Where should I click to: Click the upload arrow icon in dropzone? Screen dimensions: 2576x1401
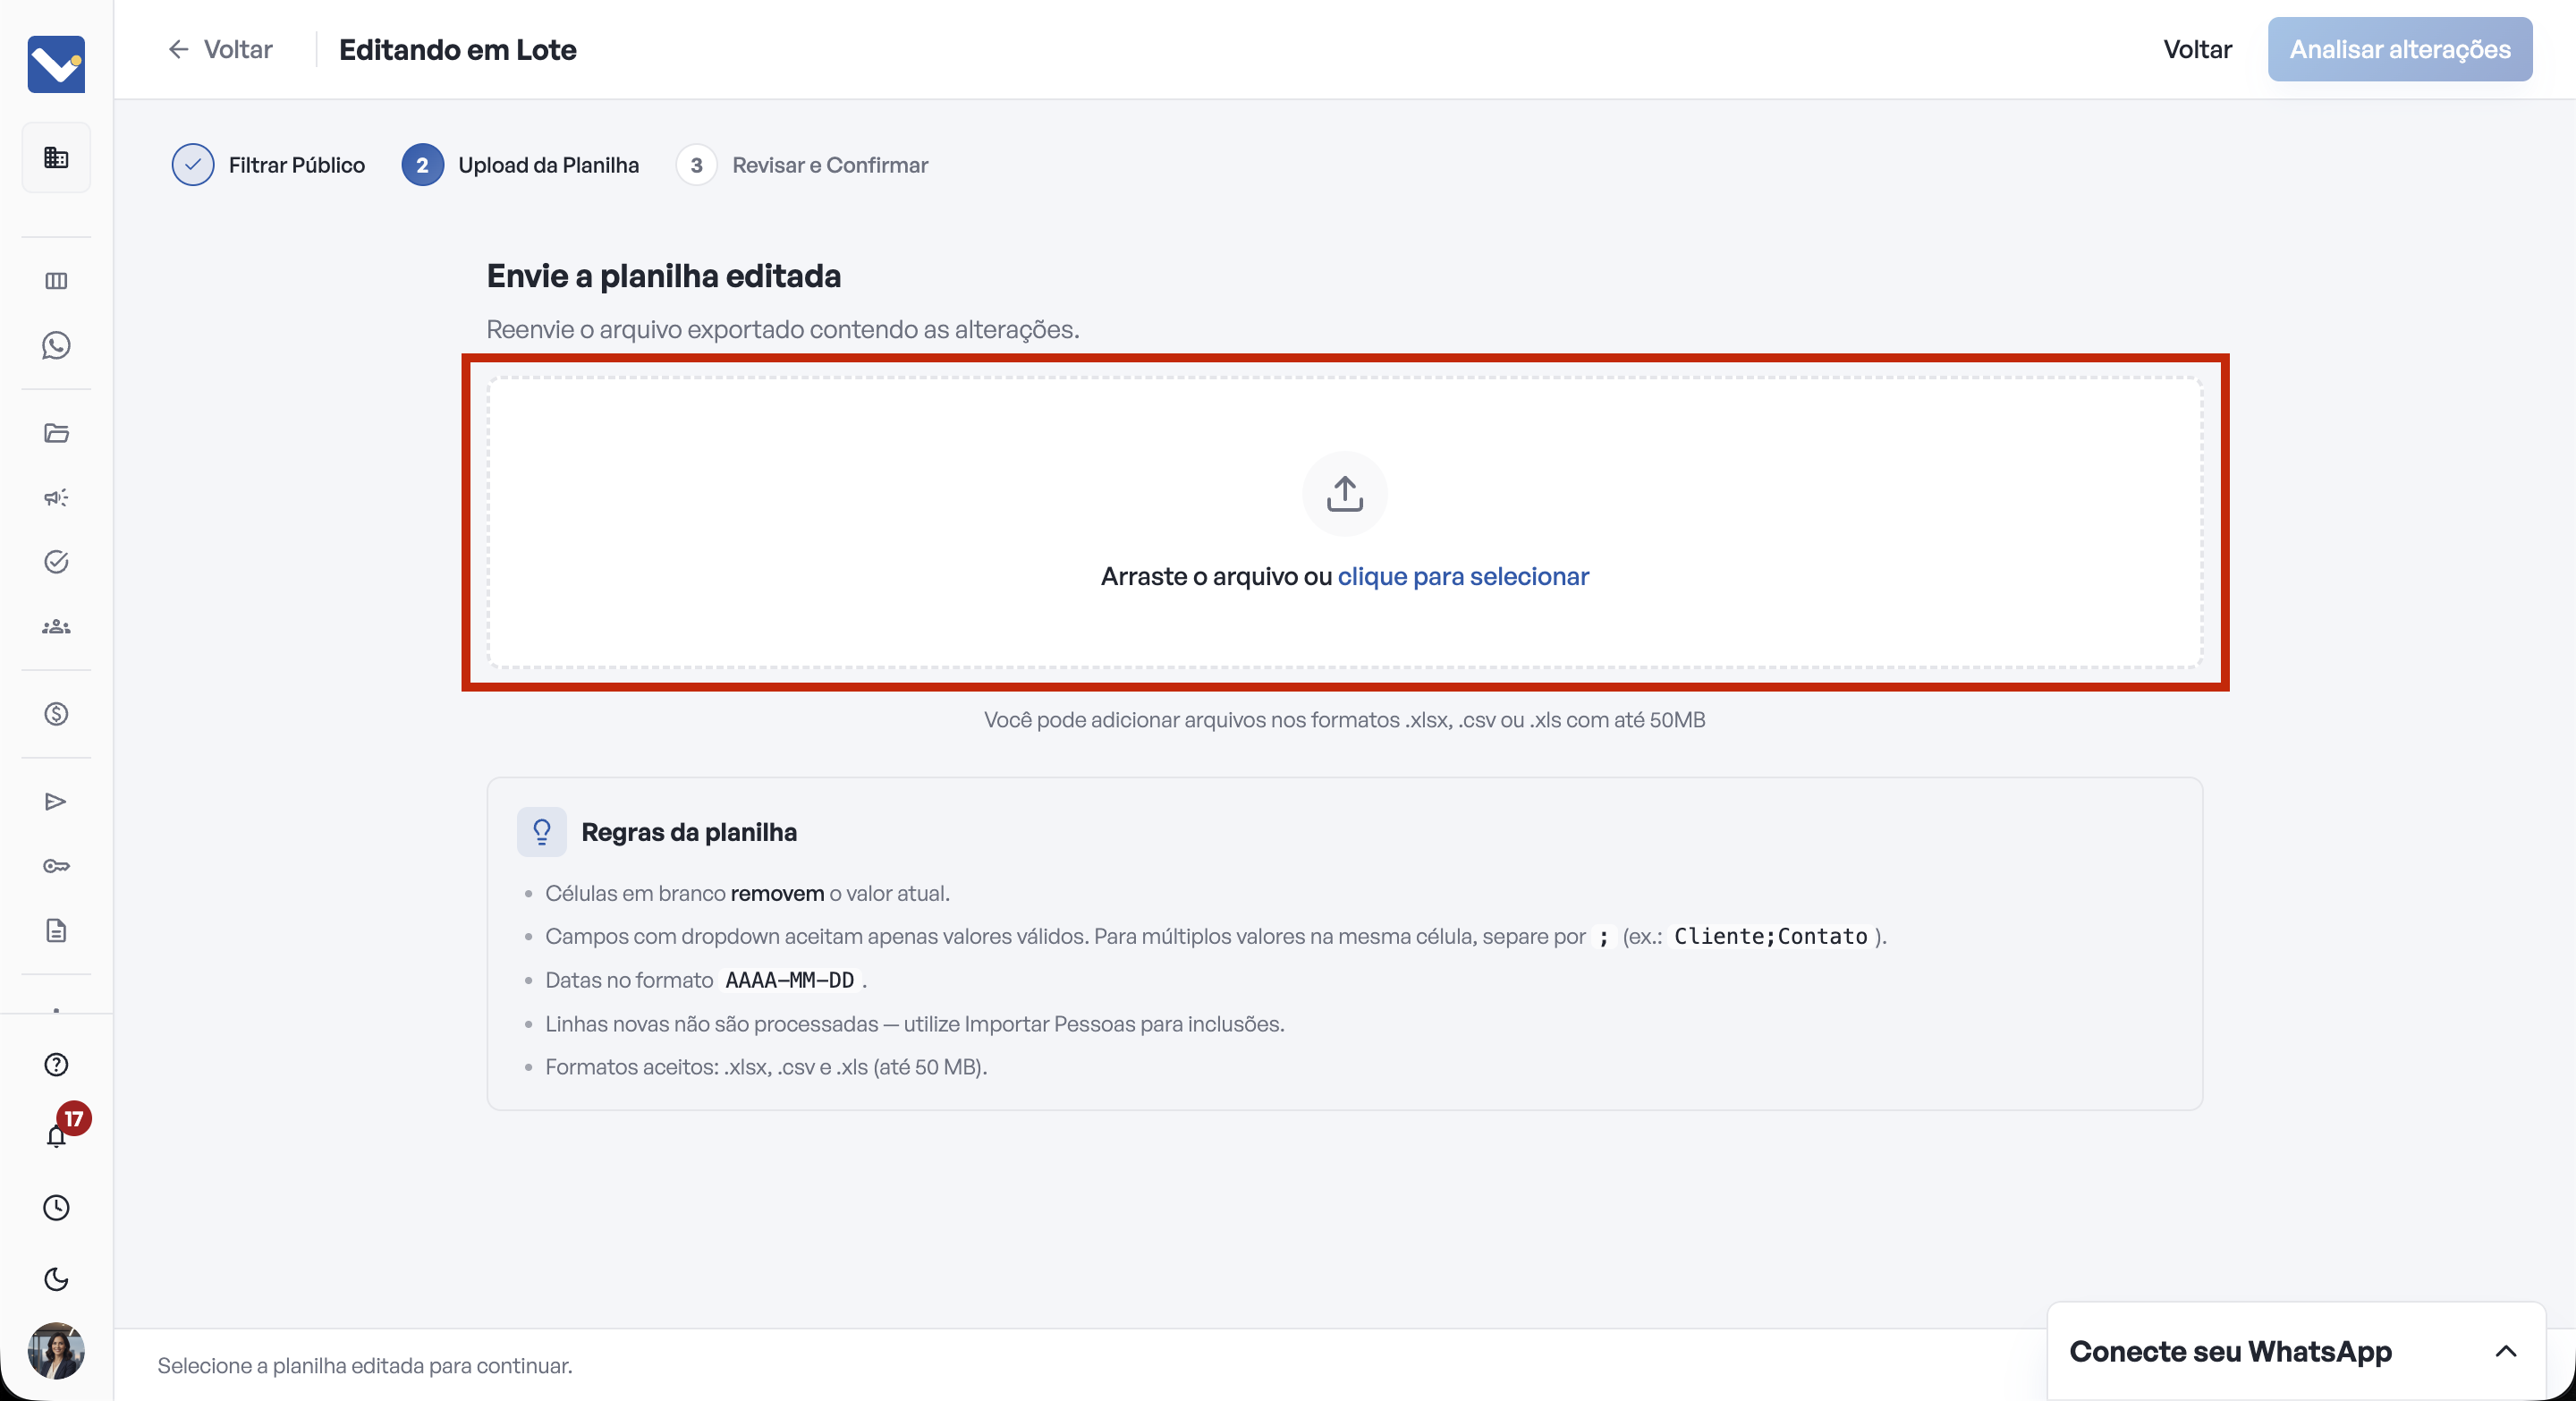pyautogui.click(x=1344, y=494)
